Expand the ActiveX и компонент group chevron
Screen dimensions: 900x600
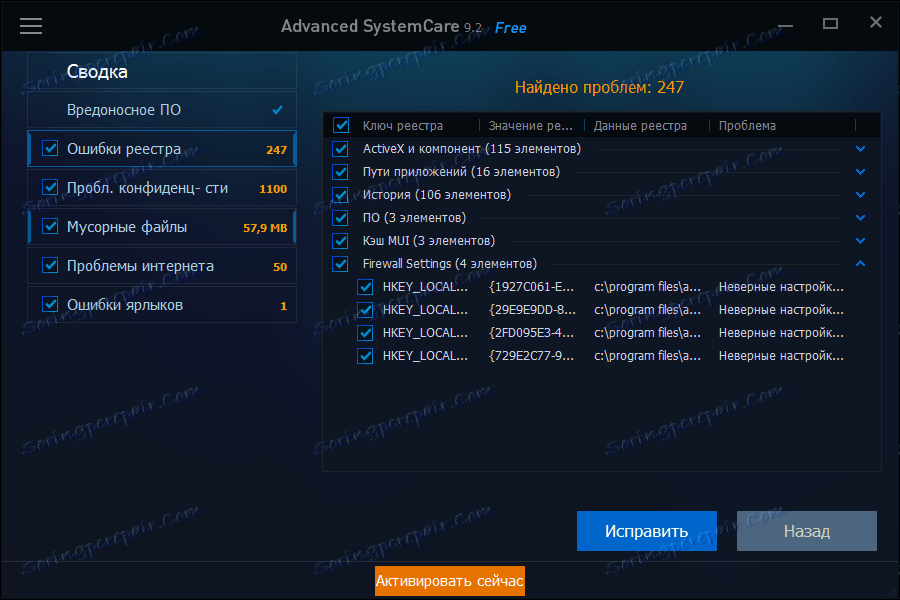(860, 149)
